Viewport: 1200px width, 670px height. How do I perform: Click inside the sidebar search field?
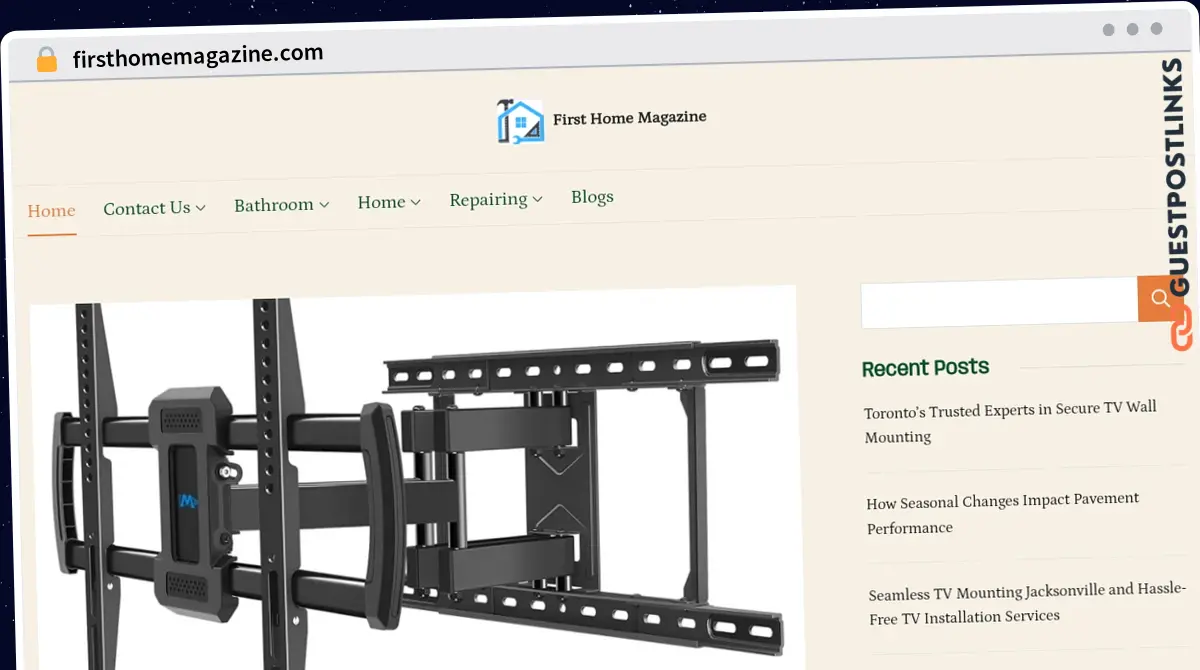pos(998,302)
